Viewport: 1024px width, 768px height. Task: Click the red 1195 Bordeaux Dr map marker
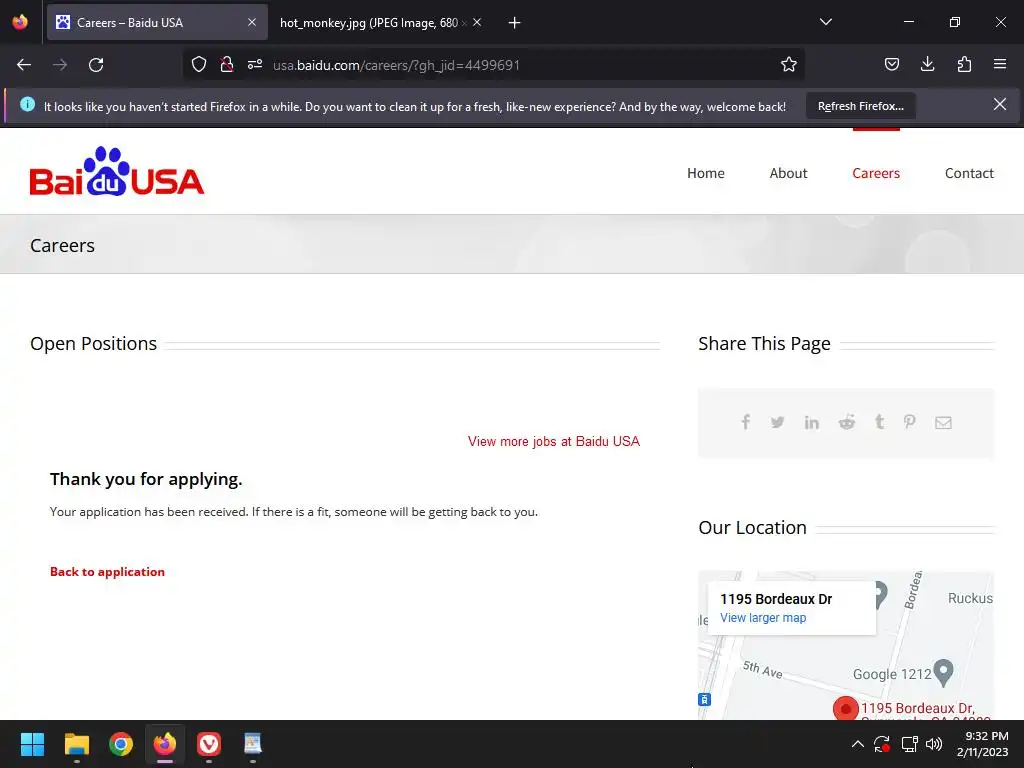845,709
